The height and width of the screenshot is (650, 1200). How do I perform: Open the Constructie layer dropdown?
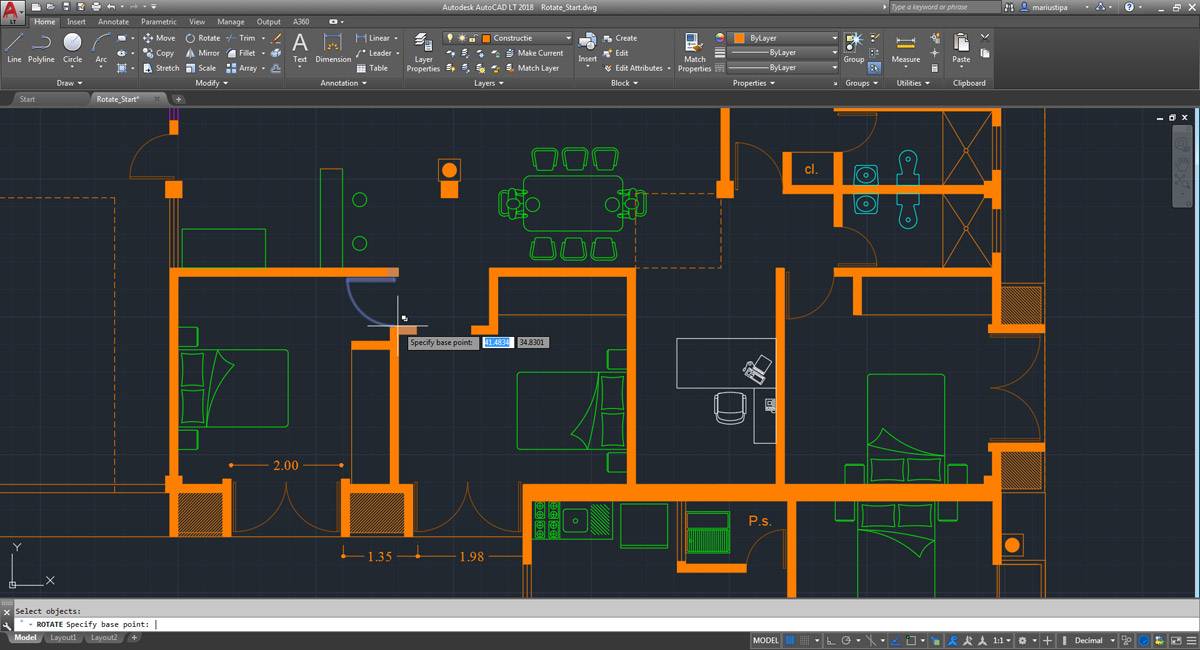[567, 38]
